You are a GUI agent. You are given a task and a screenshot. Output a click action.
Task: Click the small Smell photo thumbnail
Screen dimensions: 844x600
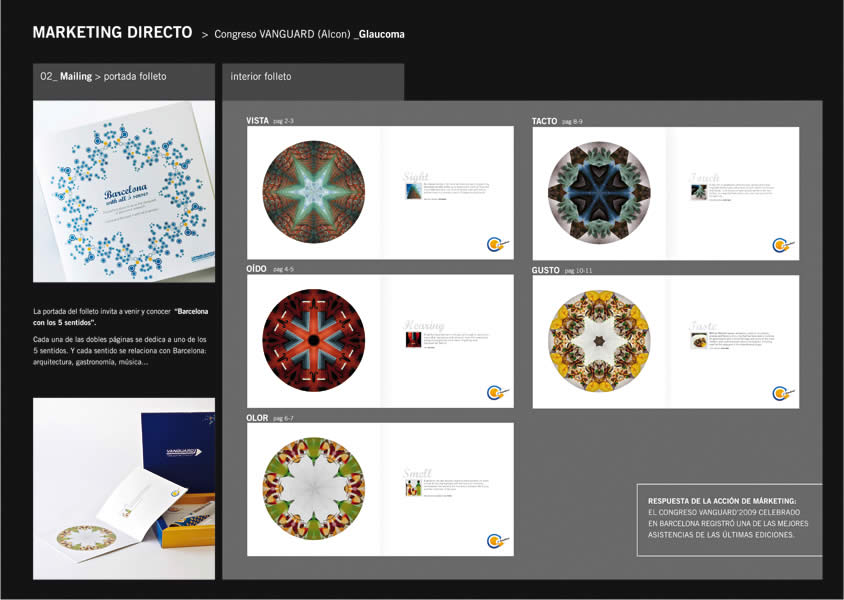tap(413, 488)
